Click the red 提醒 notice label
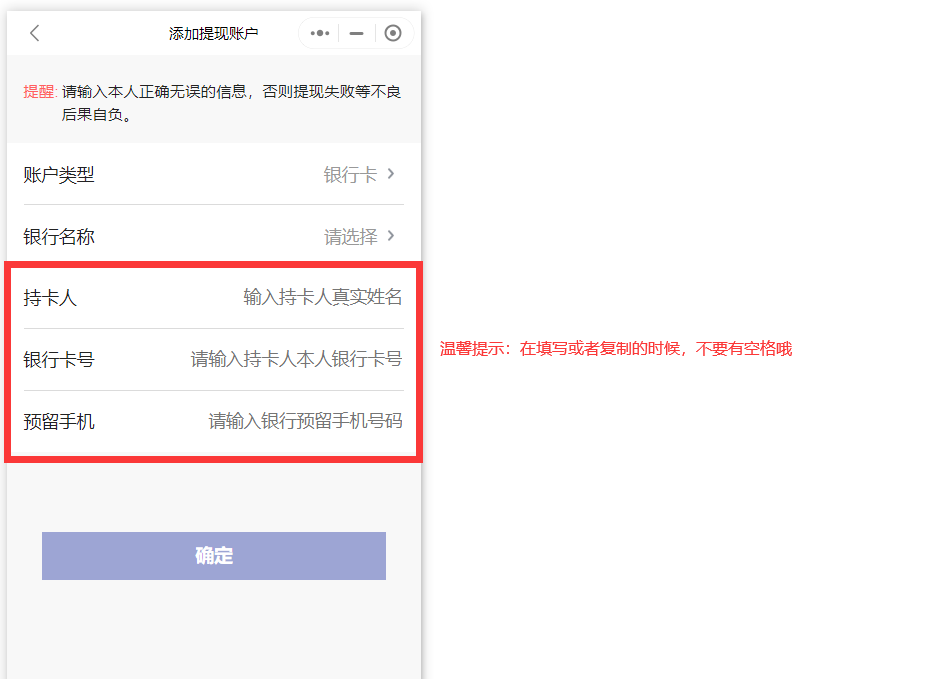Viewport: 952px width, 679px height. point(39,92)
